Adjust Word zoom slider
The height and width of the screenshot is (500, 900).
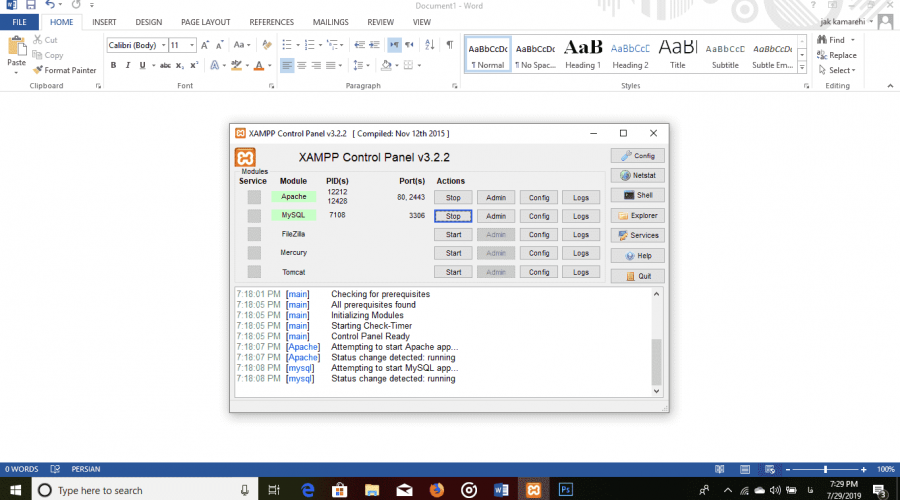[x=825, y=470]
